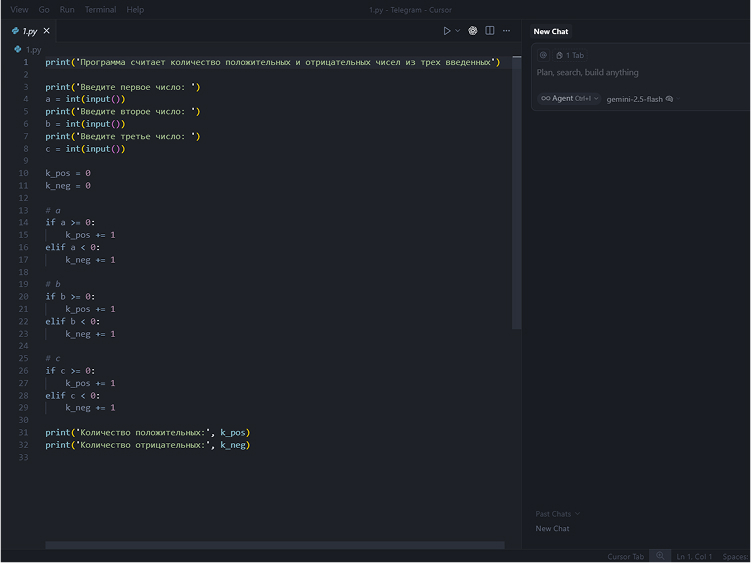Click Cursor Tab in the status bar
This screenshot has width=751, height=563.
pyautogui.click(x=625, y=556)
